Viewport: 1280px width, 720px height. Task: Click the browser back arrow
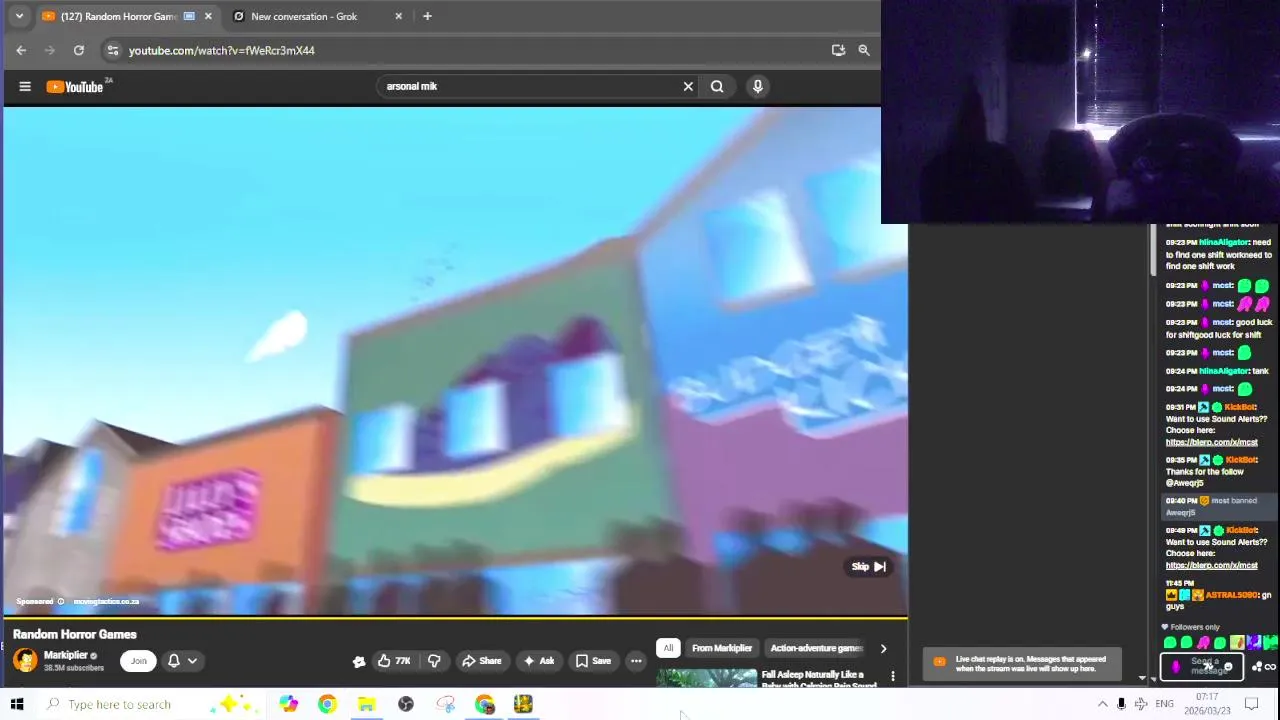pyautogui.click(x=21, y=50)
